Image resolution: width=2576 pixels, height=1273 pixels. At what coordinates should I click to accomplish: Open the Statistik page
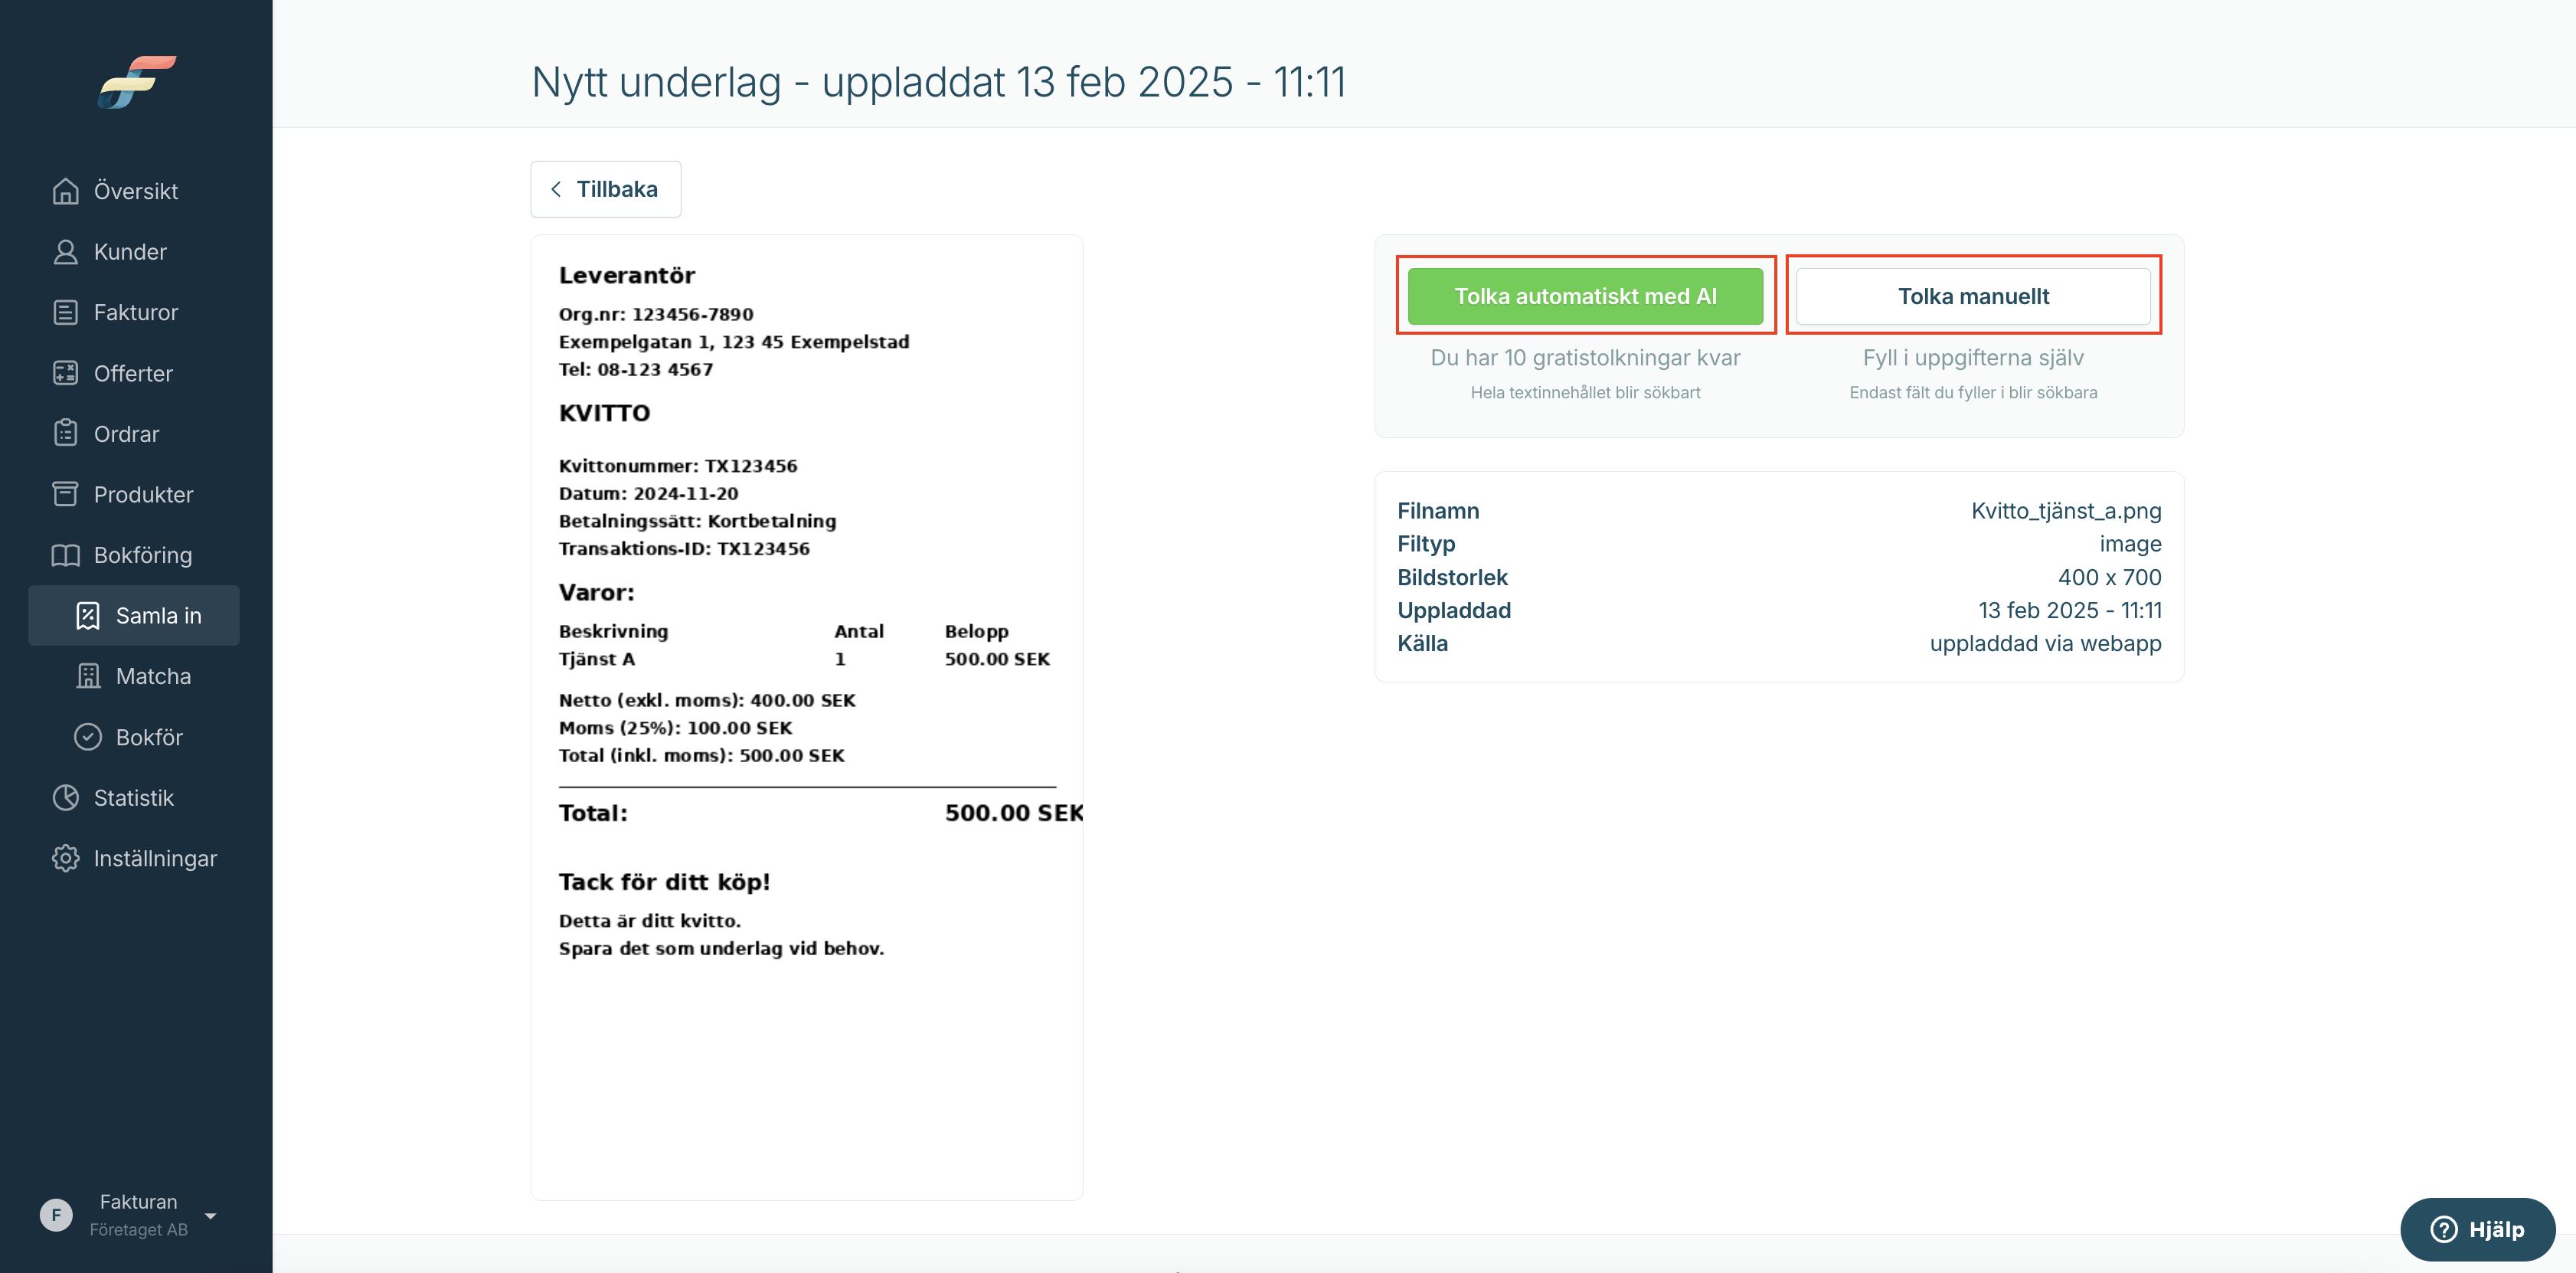tap(134, 798)
